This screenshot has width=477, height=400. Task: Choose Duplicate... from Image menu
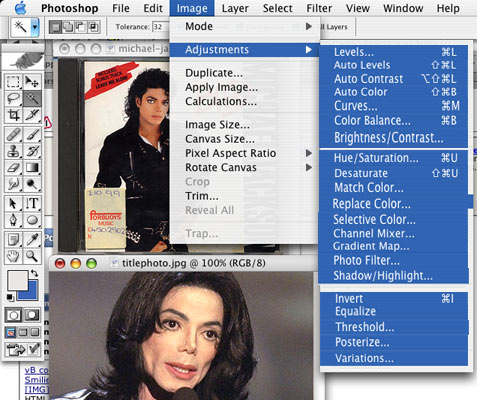point(244,73)
